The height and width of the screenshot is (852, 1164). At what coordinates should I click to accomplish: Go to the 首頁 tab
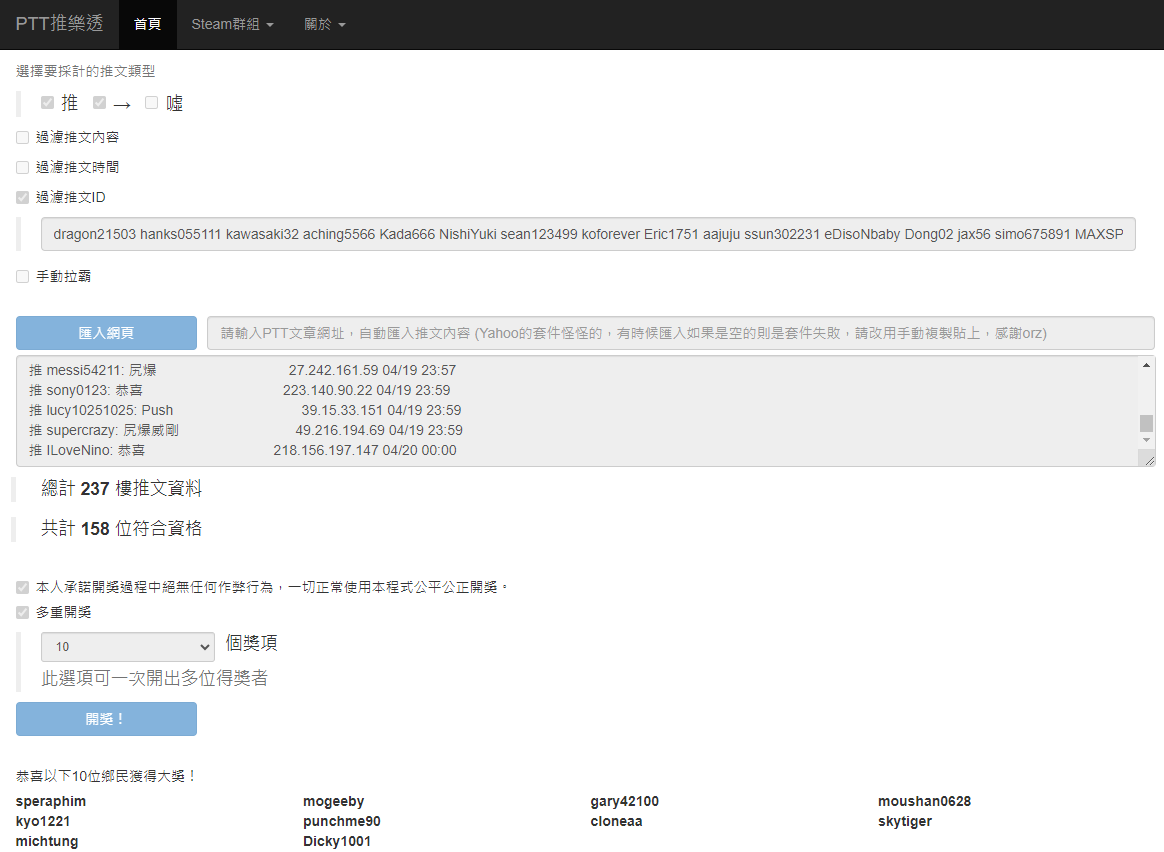coord(147,24)
